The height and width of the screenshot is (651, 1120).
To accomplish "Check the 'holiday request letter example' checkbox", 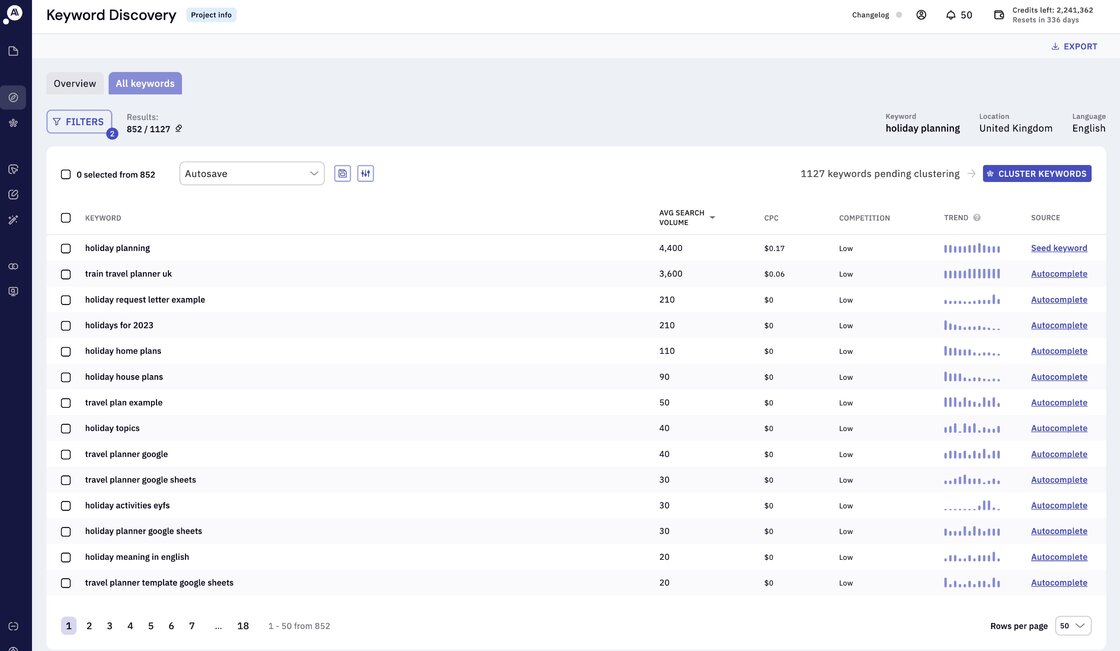I will click(x=66, y=300).
